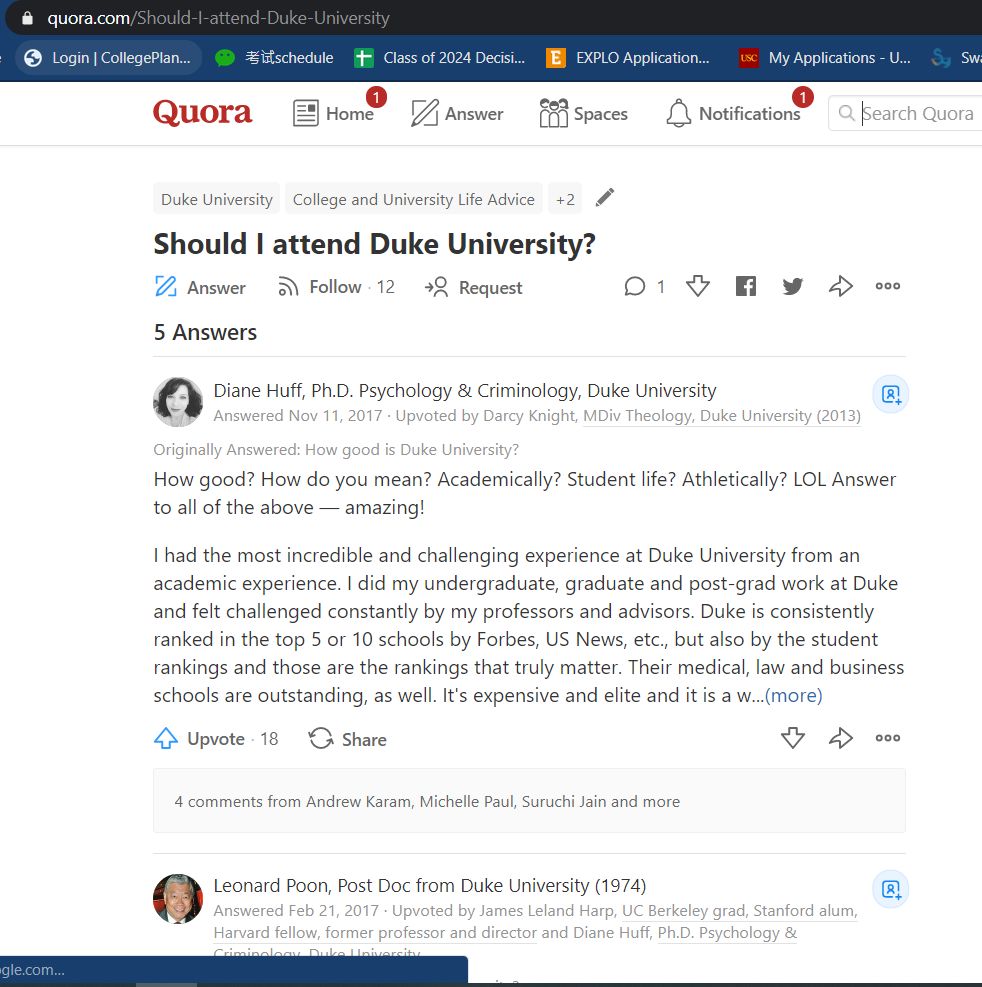Go to the Answer tab in navbar
Viewport: 982px width, 987px height.
[457, 113]
